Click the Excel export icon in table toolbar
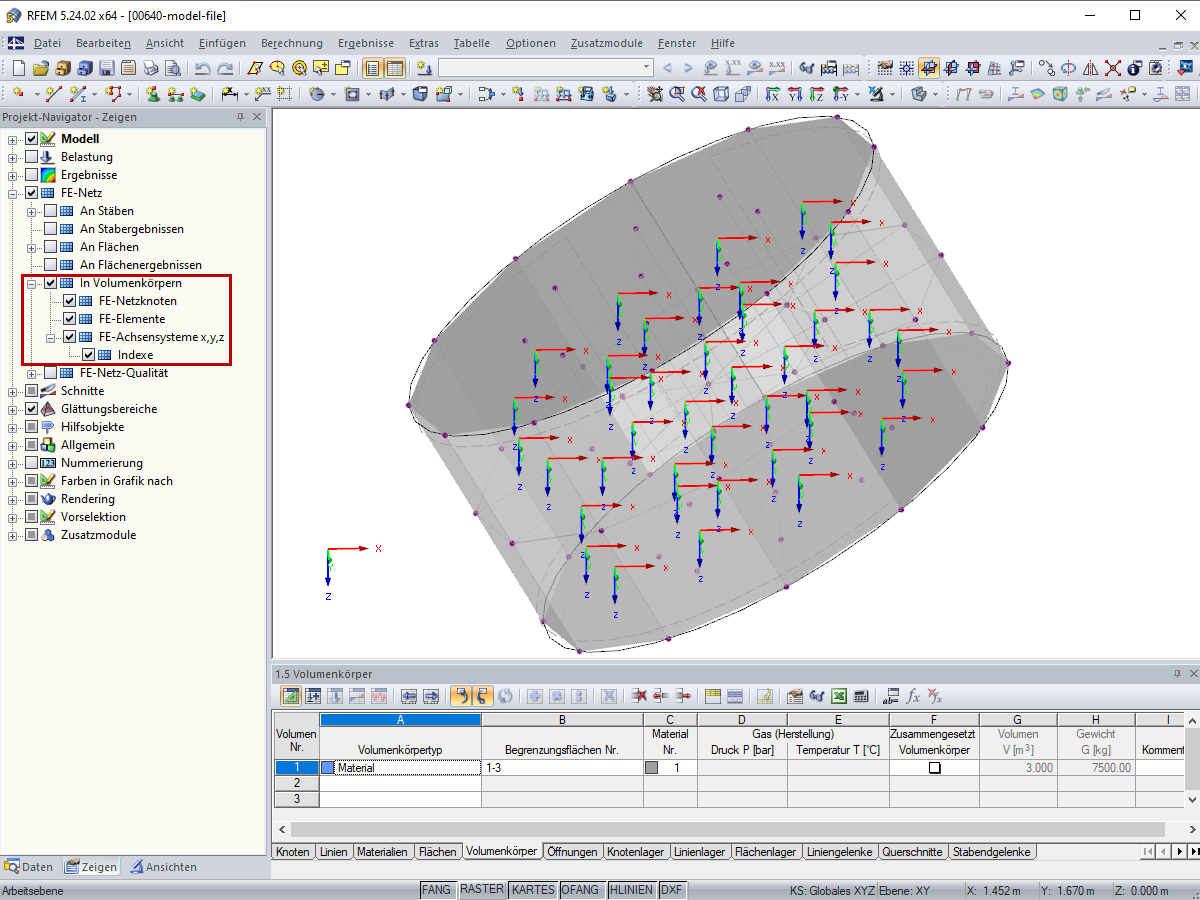 pos(839,696)
